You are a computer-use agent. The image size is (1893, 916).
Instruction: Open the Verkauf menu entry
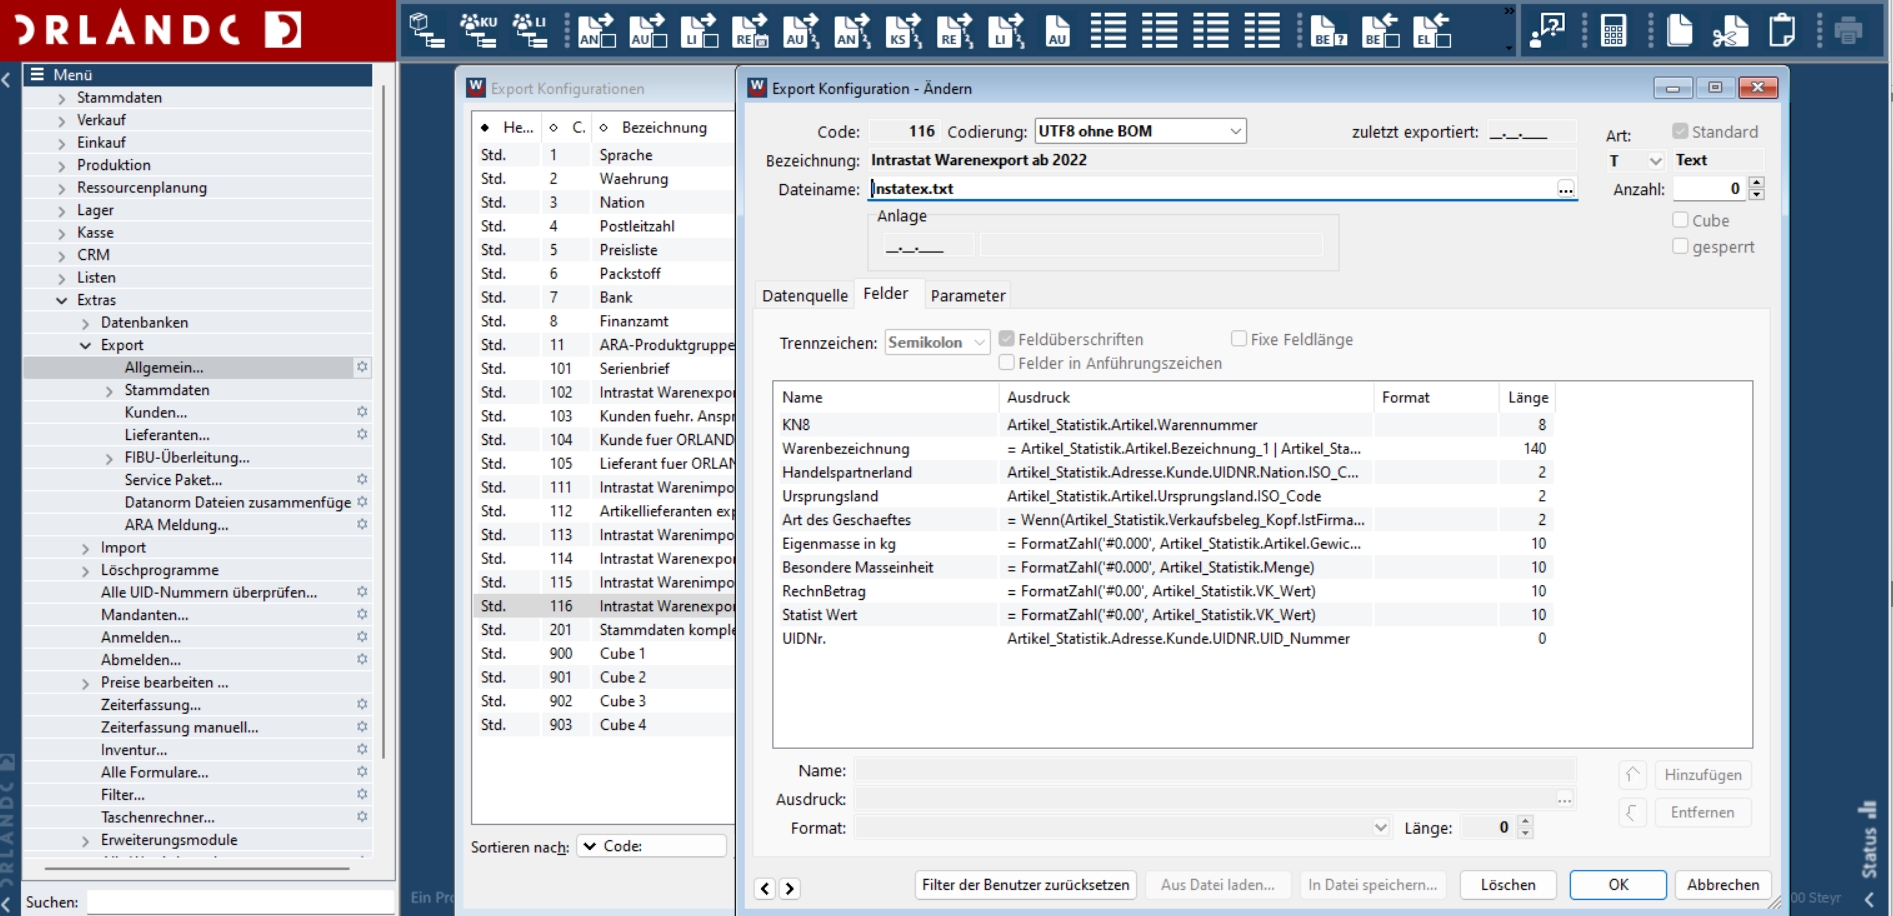(101, 120)
